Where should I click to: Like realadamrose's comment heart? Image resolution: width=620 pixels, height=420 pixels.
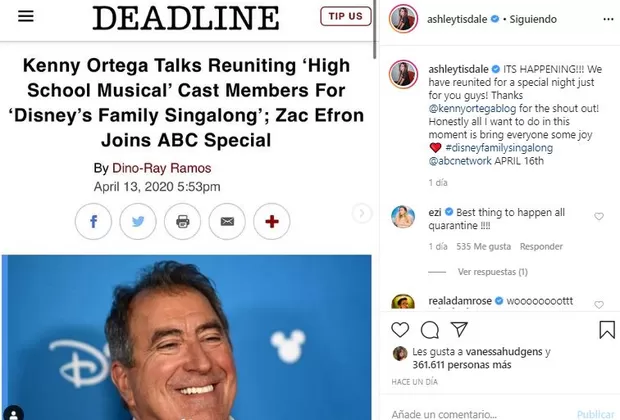(x=599, y=305)
